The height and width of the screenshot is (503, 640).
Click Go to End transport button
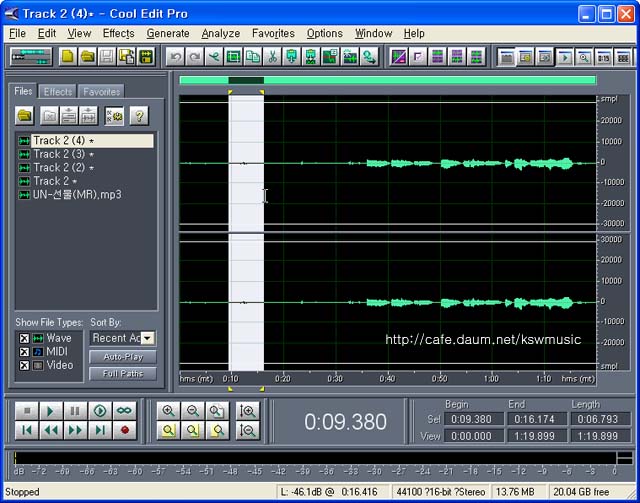100,430
